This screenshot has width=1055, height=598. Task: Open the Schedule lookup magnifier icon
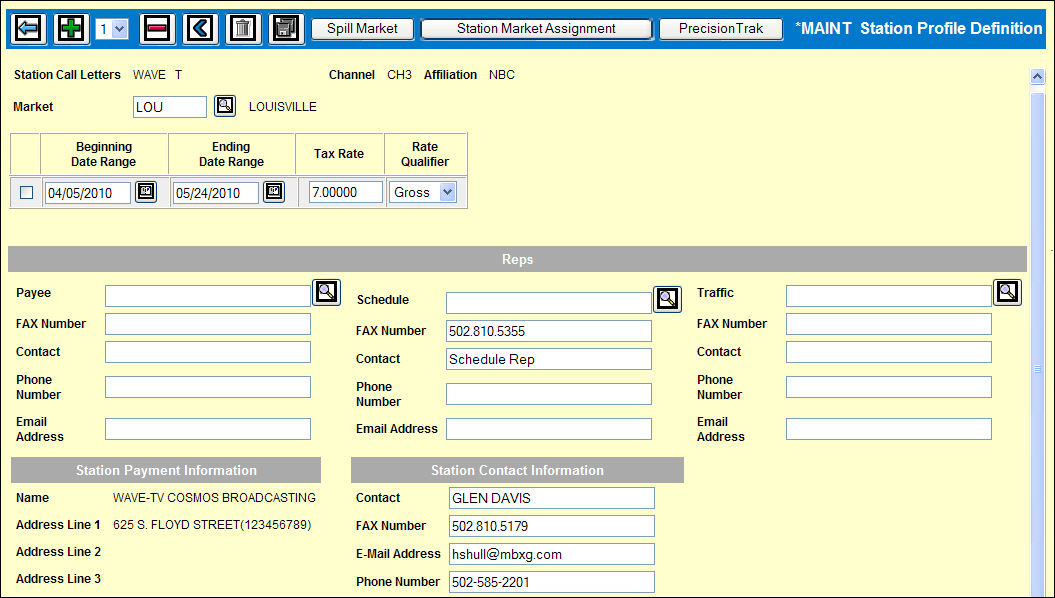pyautogui.click(x=667, y=299)
